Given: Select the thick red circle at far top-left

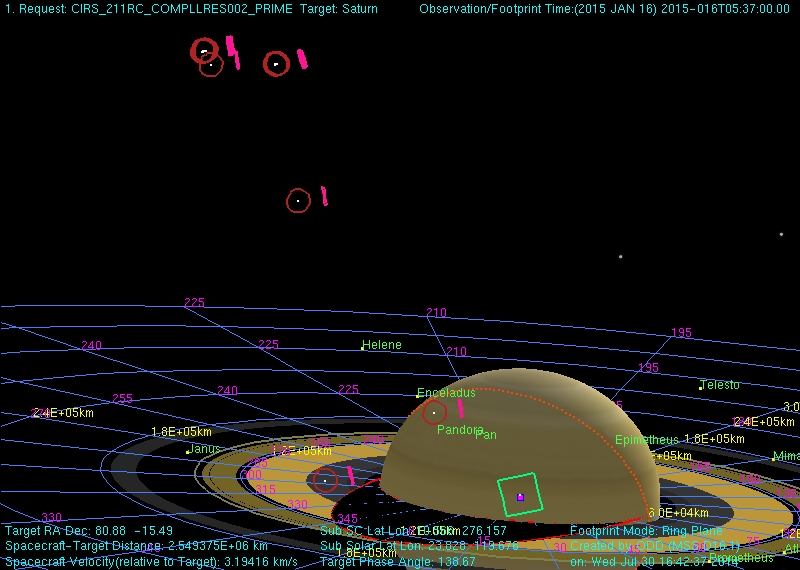Looking at the screenshot, I should [204, 50].
